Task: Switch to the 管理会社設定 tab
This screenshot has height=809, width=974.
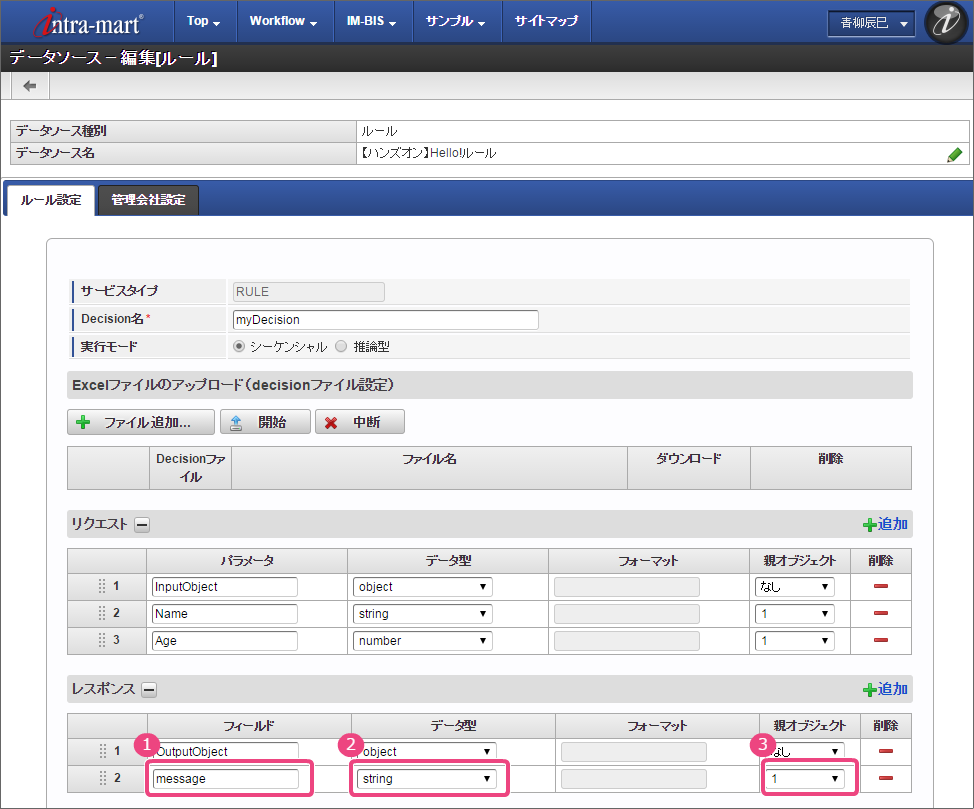Action: 148,200
